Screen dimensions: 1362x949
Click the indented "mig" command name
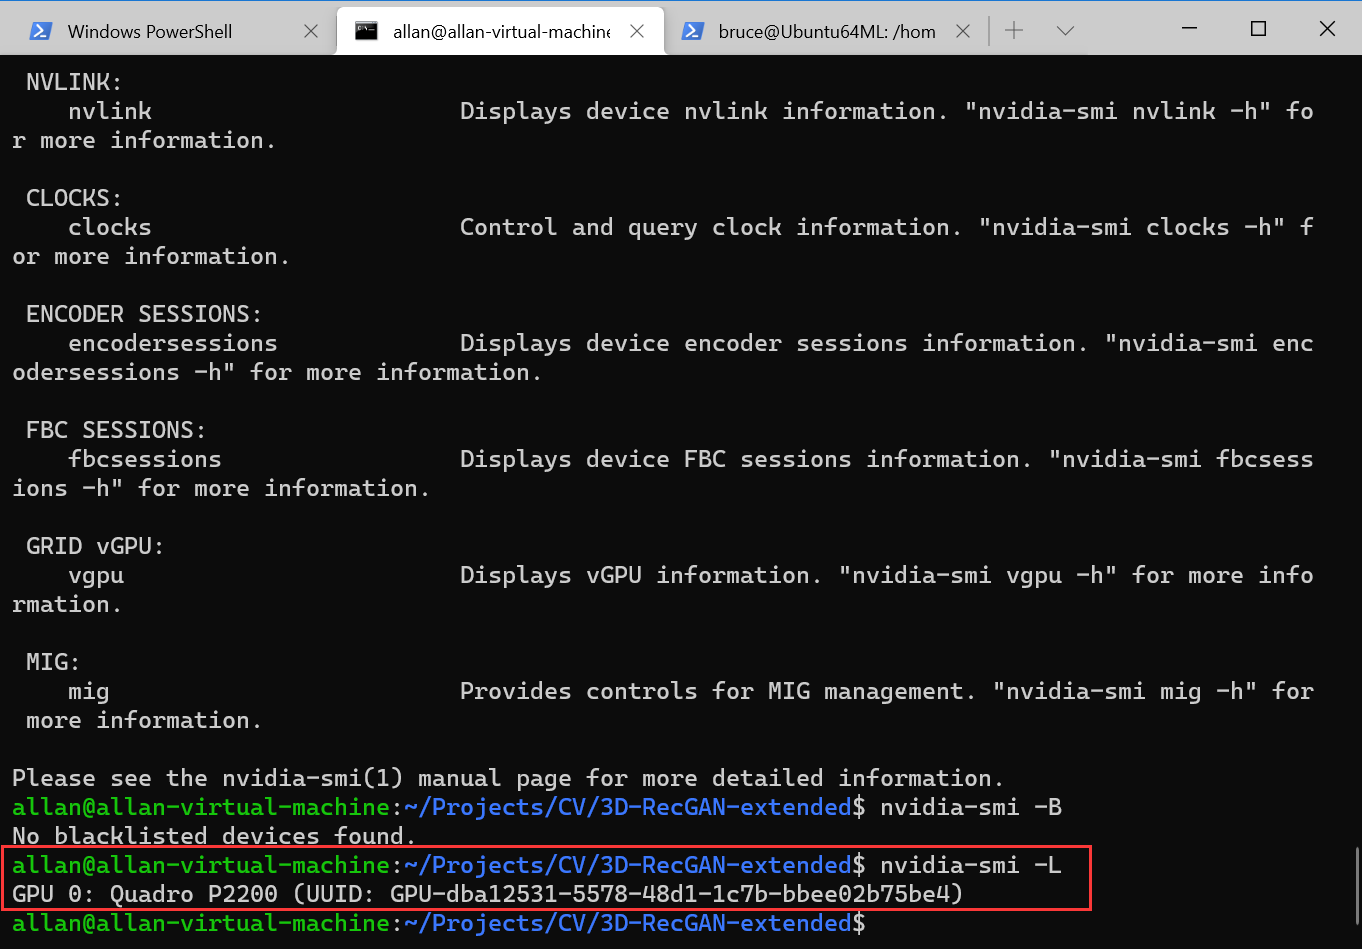(x=89, y=691)
